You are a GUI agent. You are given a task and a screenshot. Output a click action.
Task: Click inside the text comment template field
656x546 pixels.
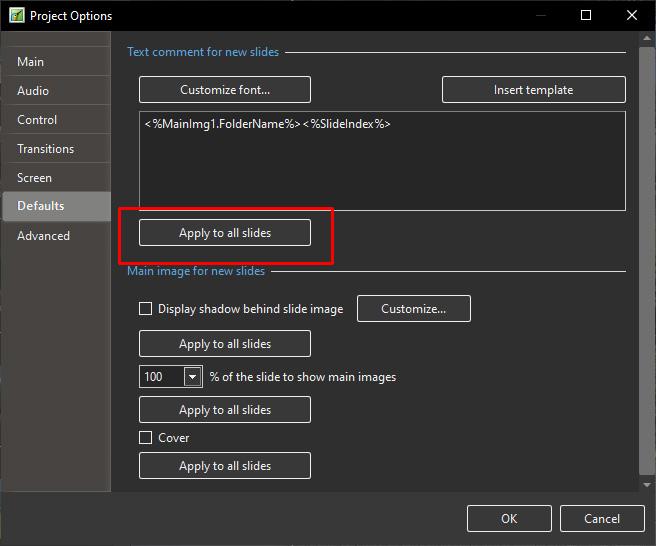pos(382,165)
